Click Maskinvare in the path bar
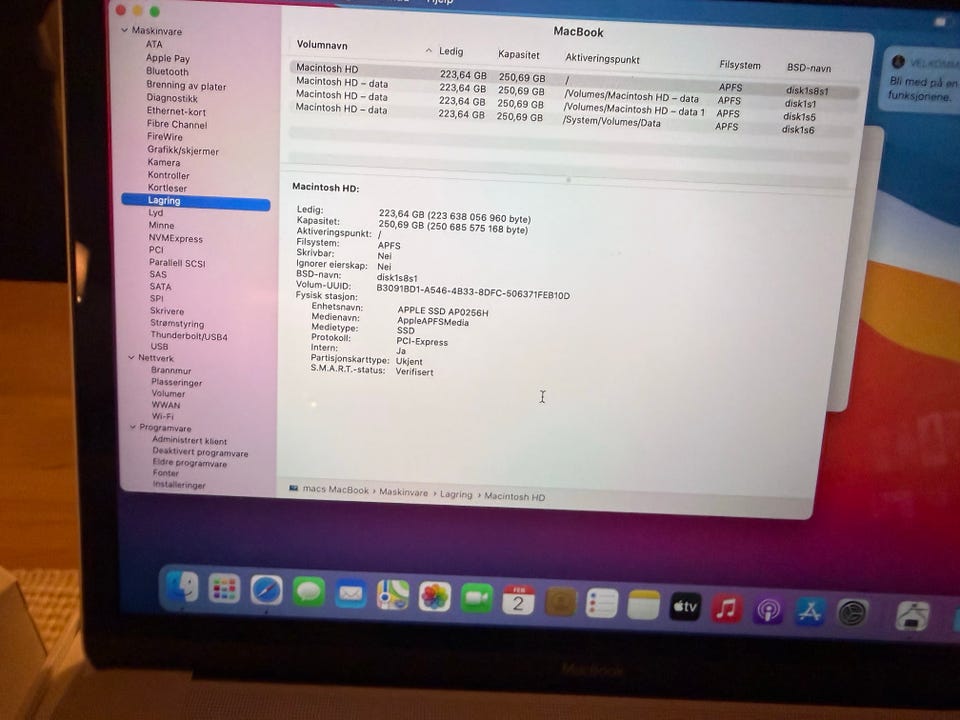Image resolution: width=960 pixels, height=720 pixels. tap(403, 492)
